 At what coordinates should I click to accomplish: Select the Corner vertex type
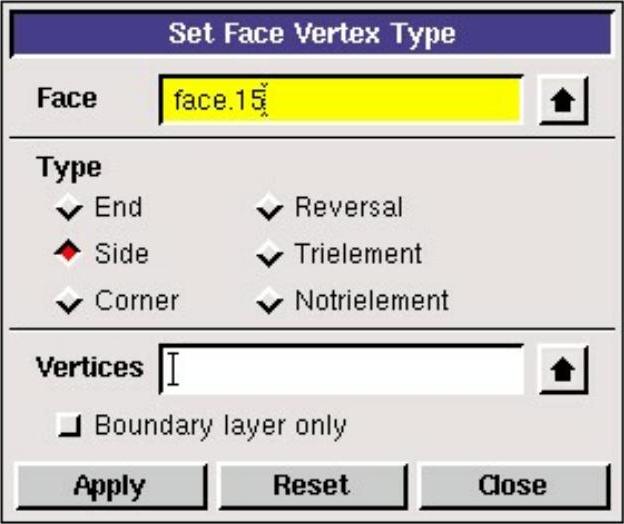pos(69,301)
